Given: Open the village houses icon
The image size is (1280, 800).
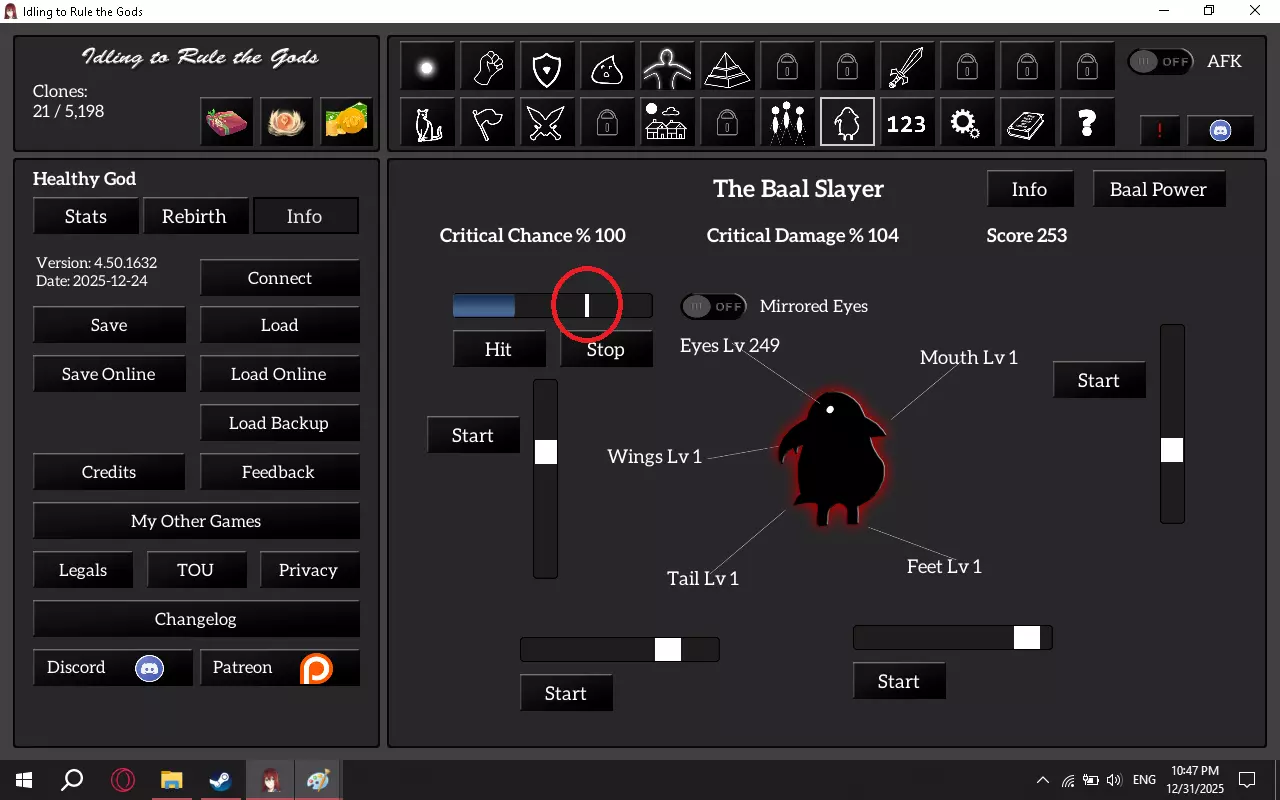Looking at the screenshot, I should pos(666,124).
